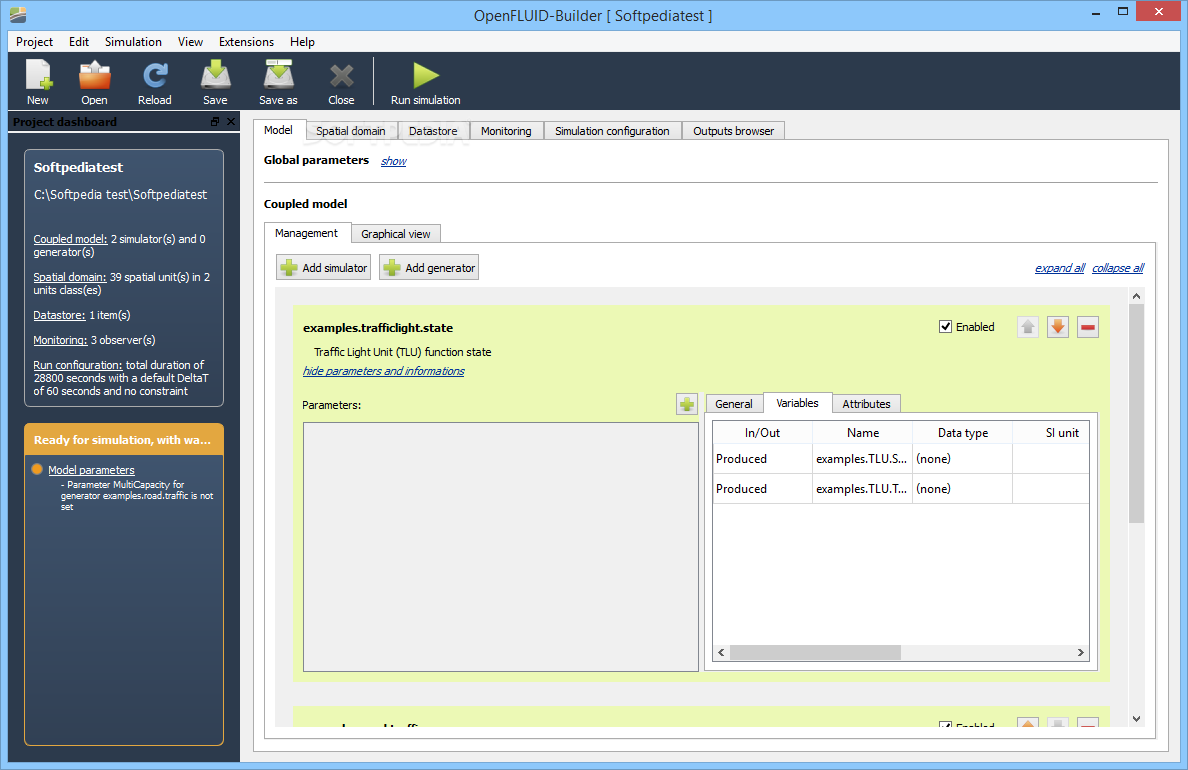Select the Management tab
This screenshot has height=770, width=1188.
click(307, 233)
